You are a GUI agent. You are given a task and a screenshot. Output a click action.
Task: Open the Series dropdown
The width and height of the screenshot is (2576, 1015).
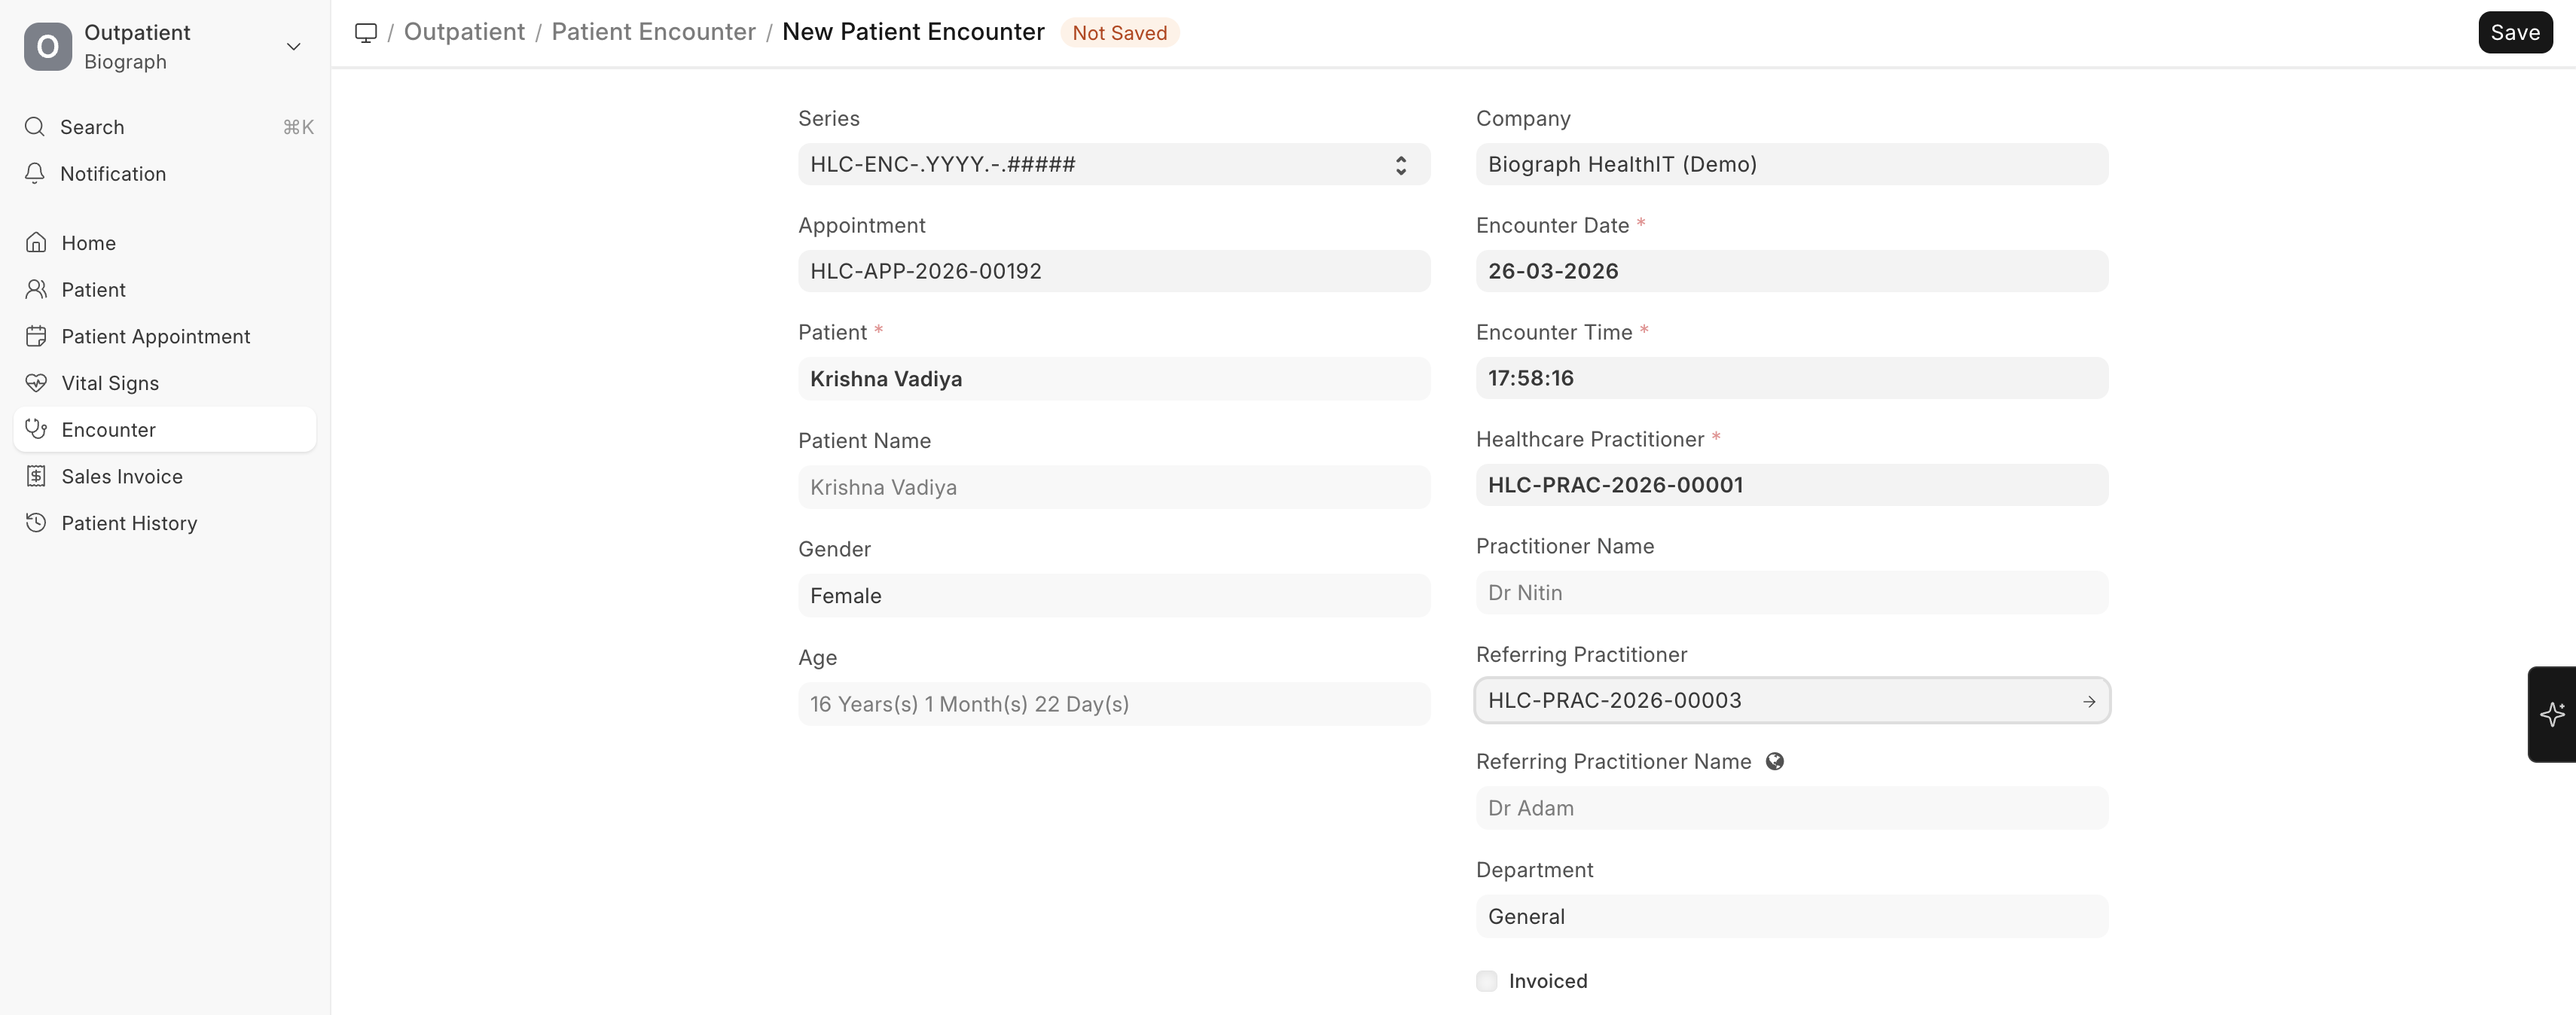click(x=1113, y=165)
